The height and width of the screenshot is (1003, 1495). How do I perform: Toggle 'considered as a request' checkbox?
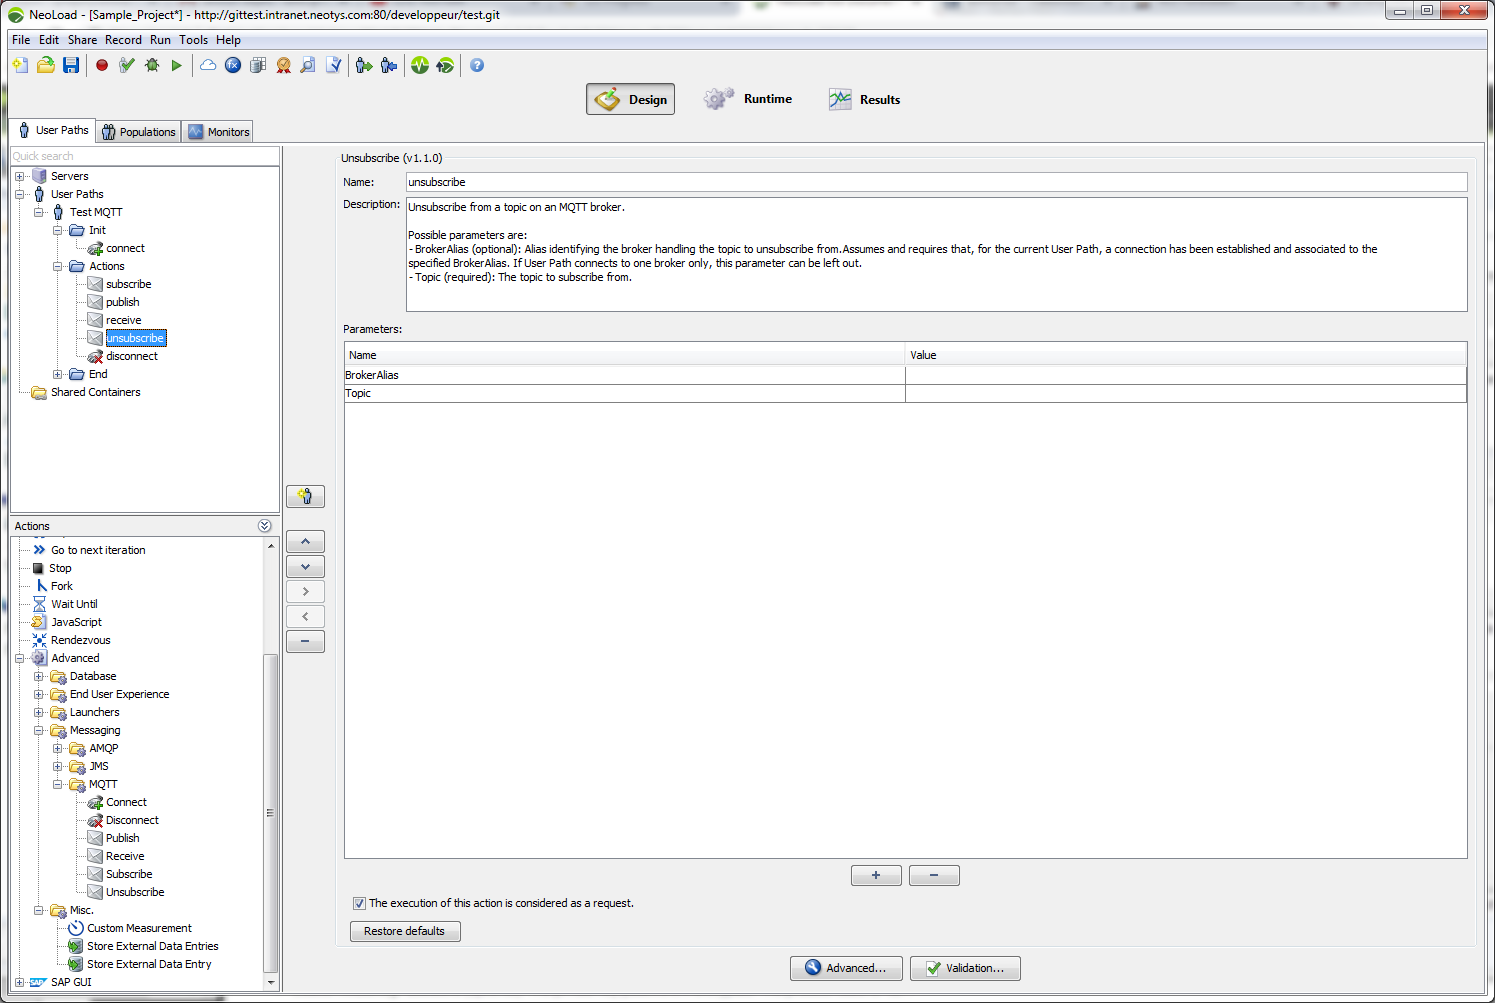[359, 903]
